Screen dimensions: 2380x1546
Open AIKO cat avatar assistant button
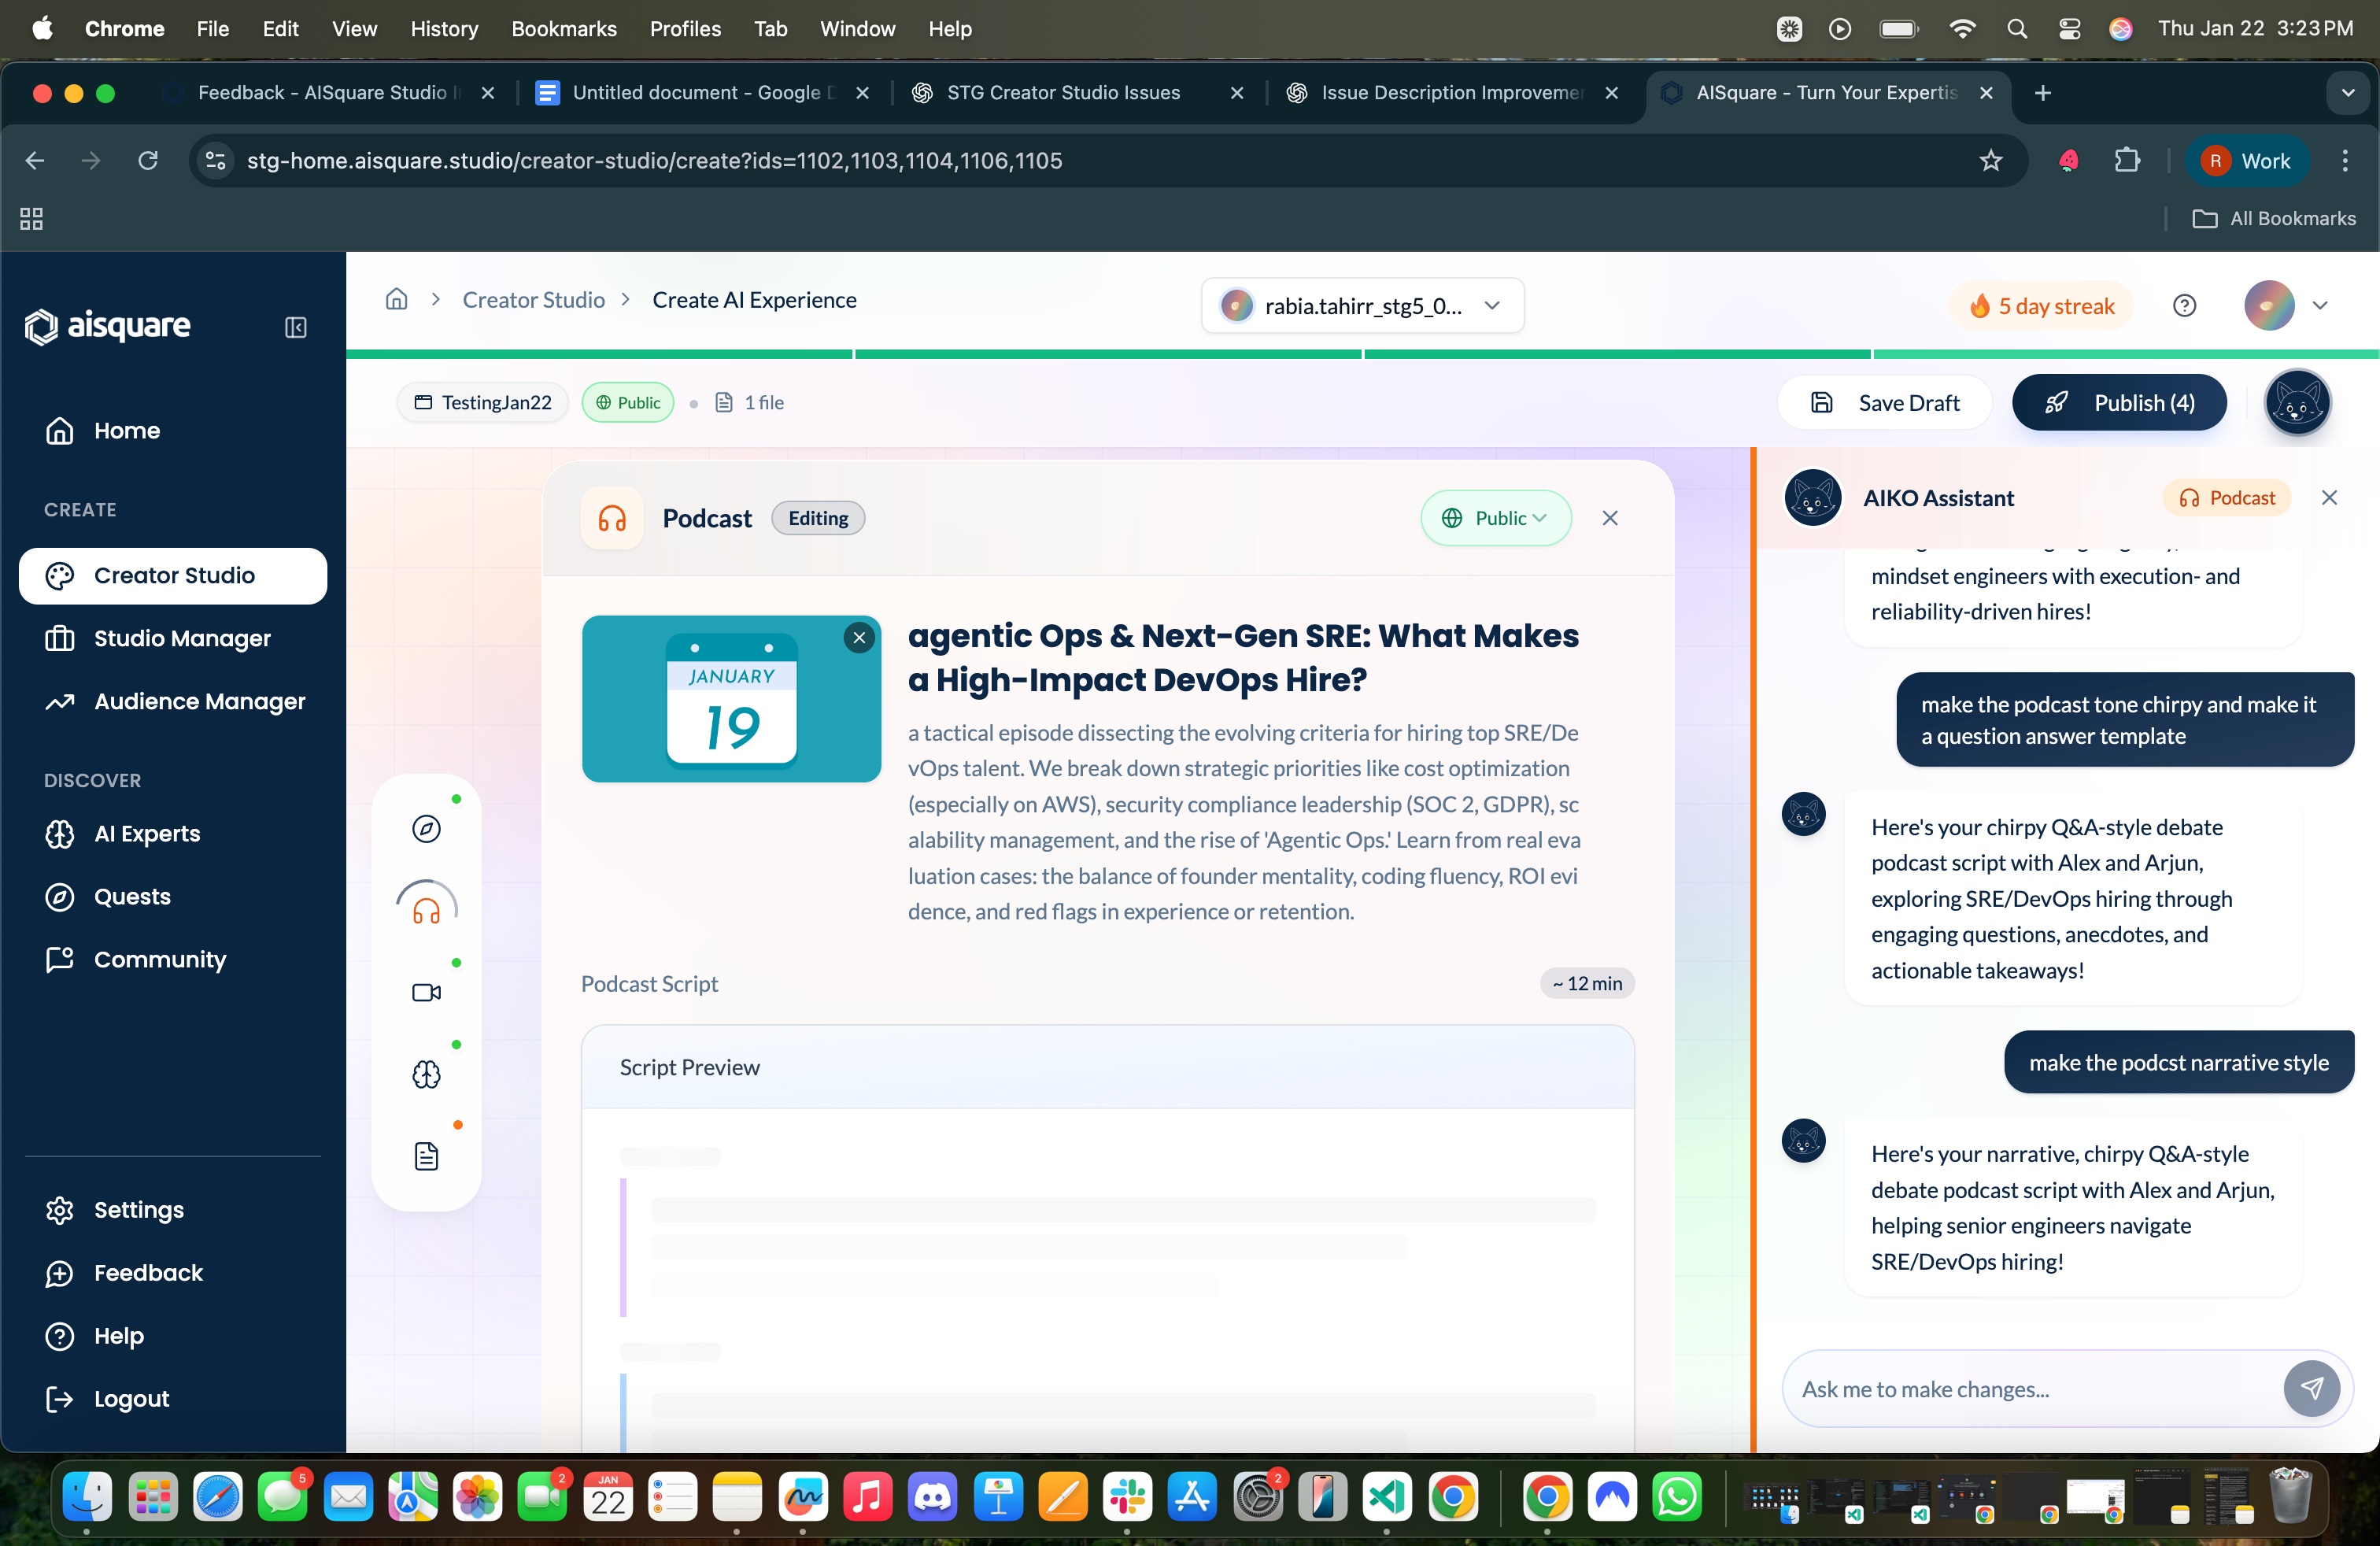coord(2297,403)
